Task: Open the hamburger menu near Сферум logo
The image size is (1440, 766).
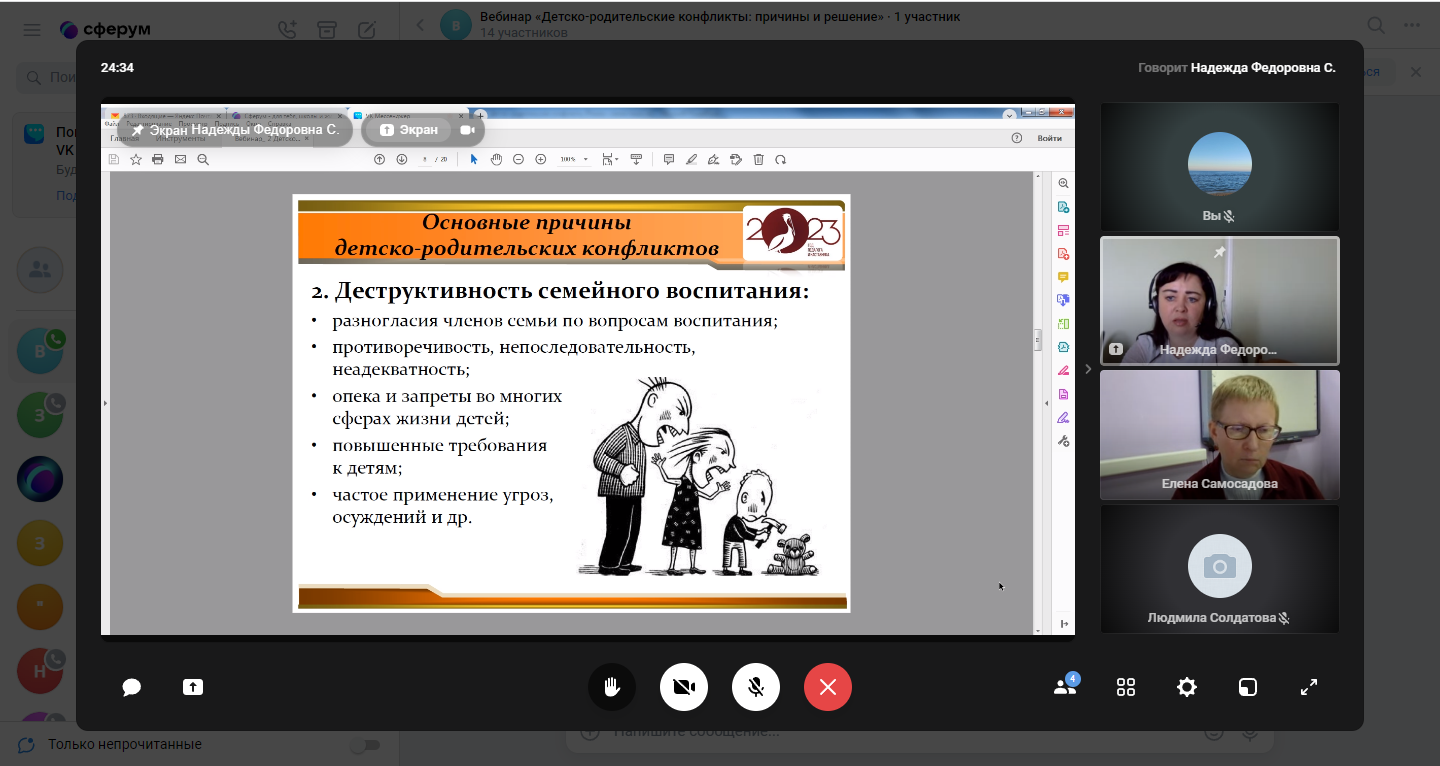Action: (32, 30)
